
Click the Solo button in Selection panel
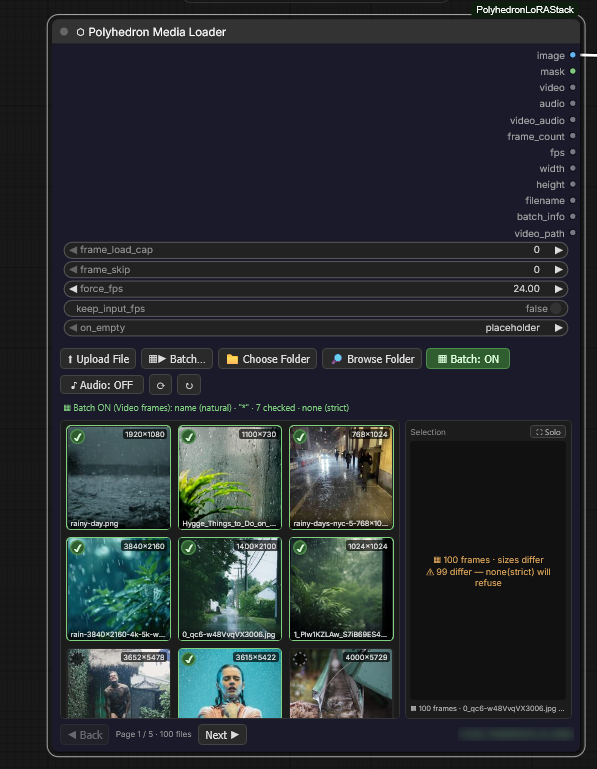point(548,432)
